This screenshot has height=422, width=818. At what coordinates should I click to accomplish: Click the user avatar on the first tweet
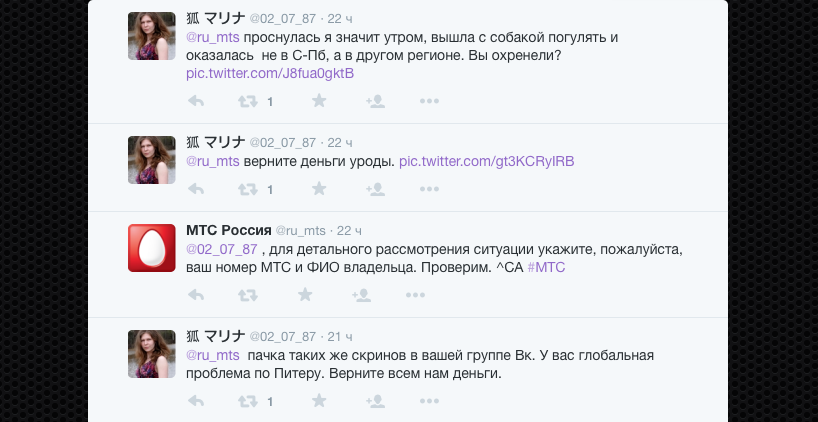[152, 37]
